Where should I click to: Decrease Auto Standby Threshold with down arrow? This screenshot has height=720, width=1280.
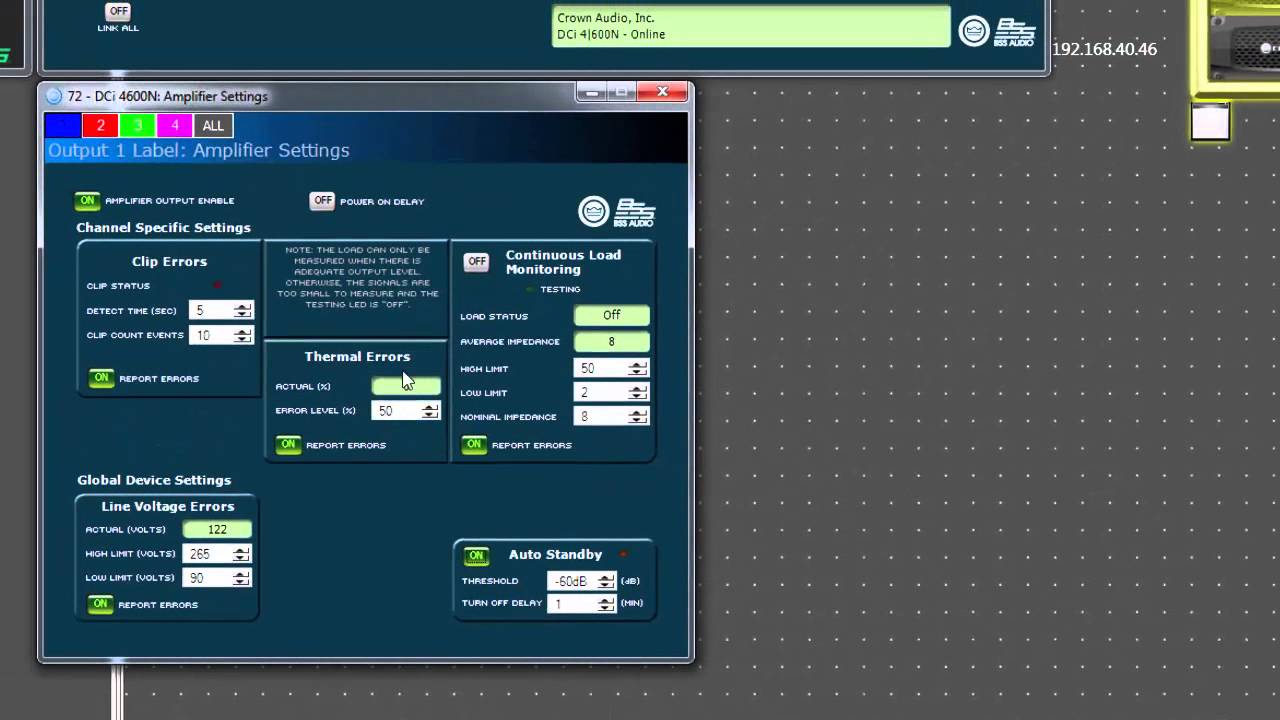[606, 585]
